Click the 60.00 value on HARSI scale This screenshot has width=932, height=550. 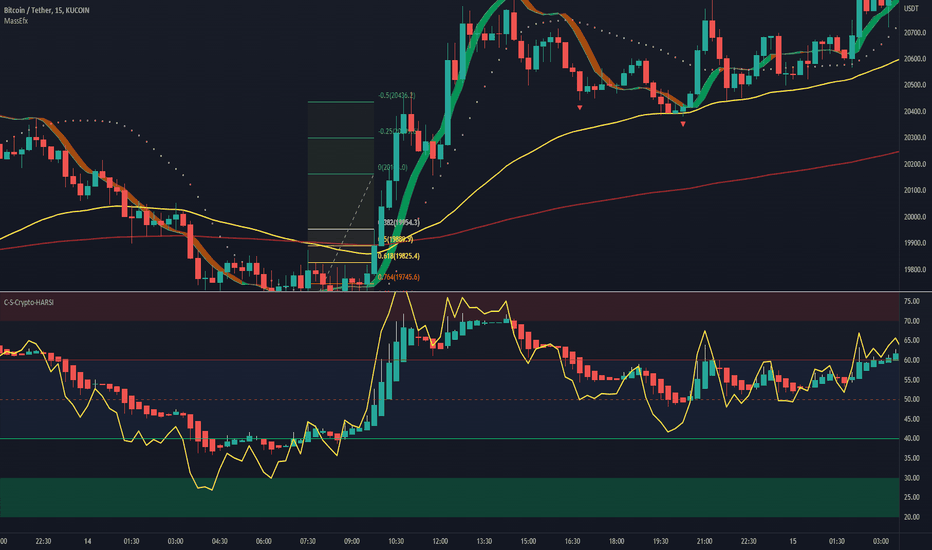click(912, 360)
